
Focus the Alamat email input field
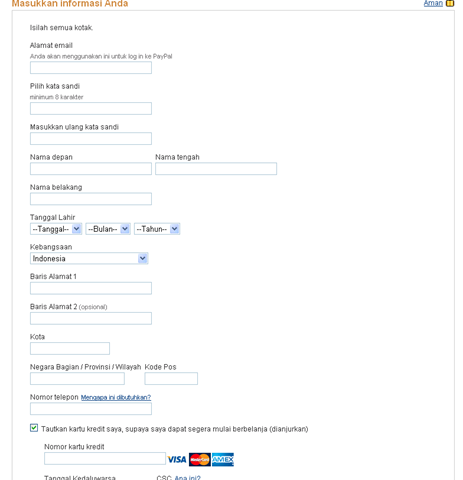tap(91, 68)
